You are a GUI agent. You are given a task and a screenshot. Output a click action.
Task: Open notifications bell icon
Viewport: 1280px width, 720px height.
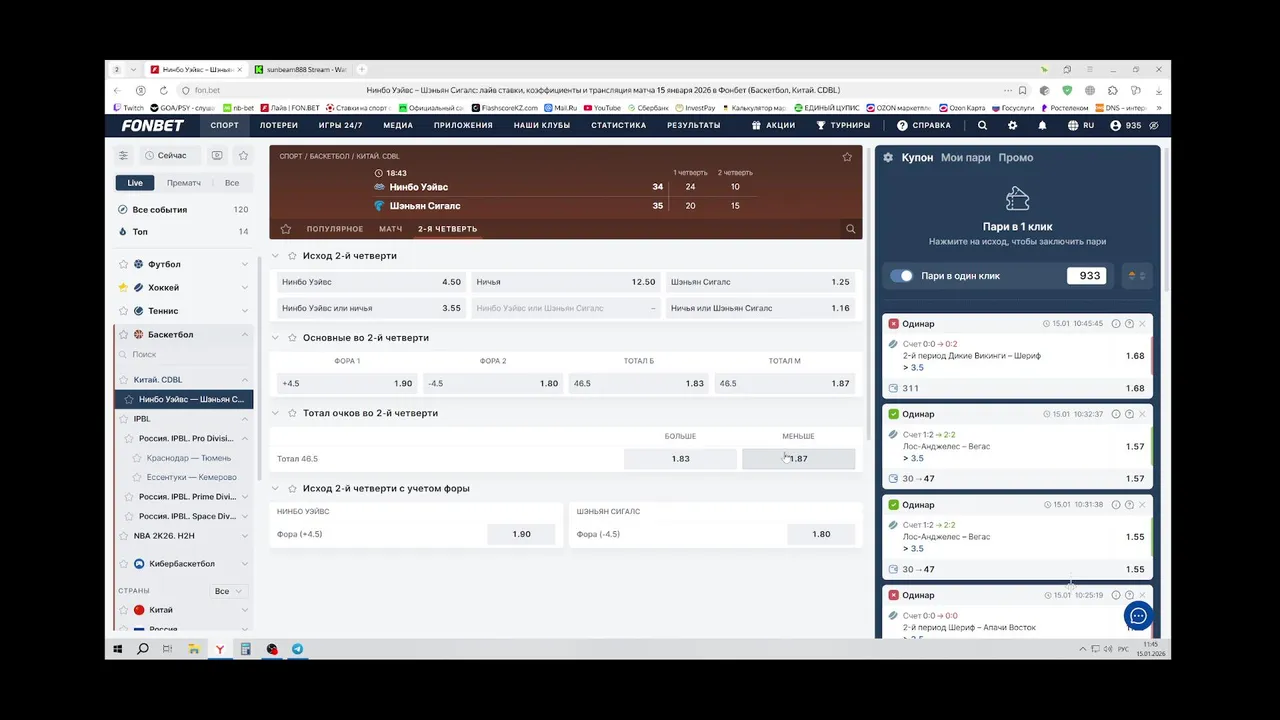point(1042,126)
